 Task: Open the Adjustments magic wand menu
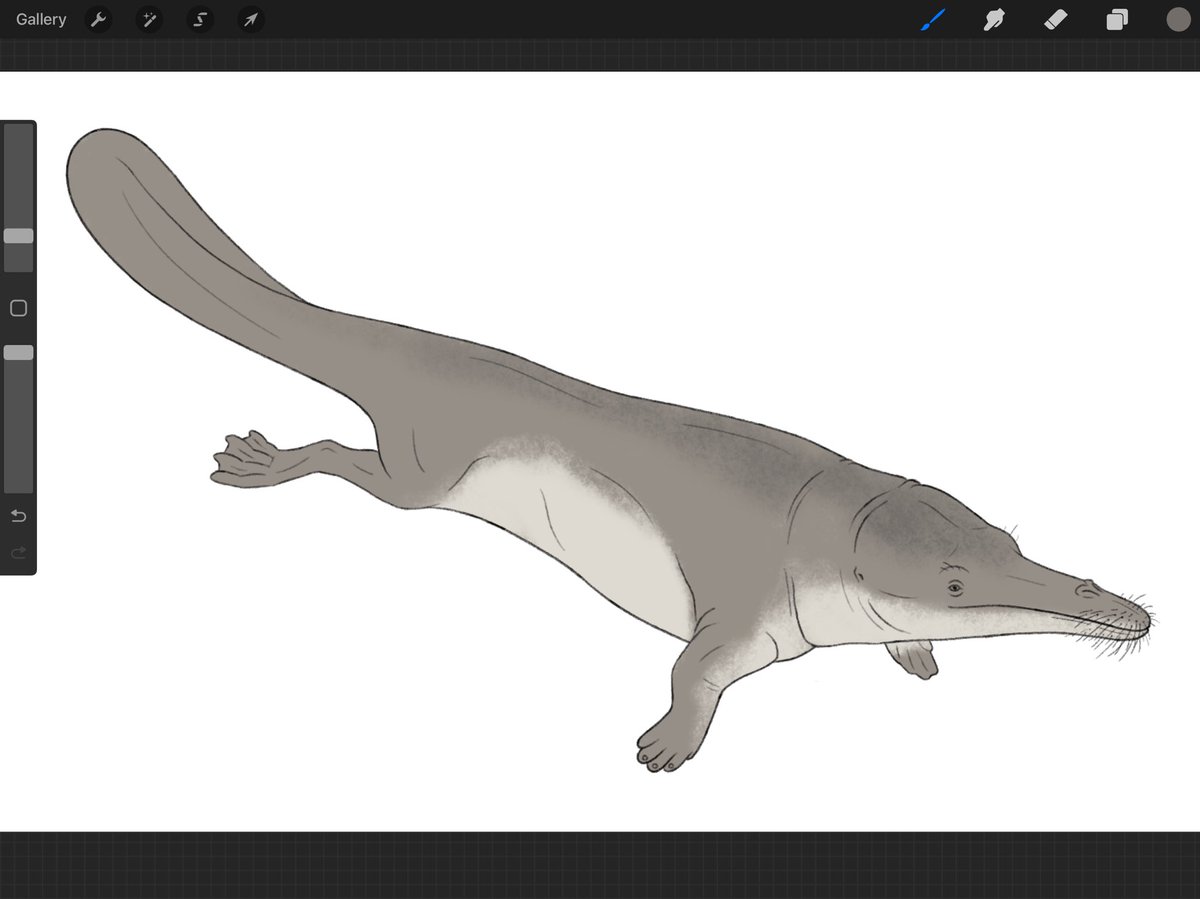(149, 20)
